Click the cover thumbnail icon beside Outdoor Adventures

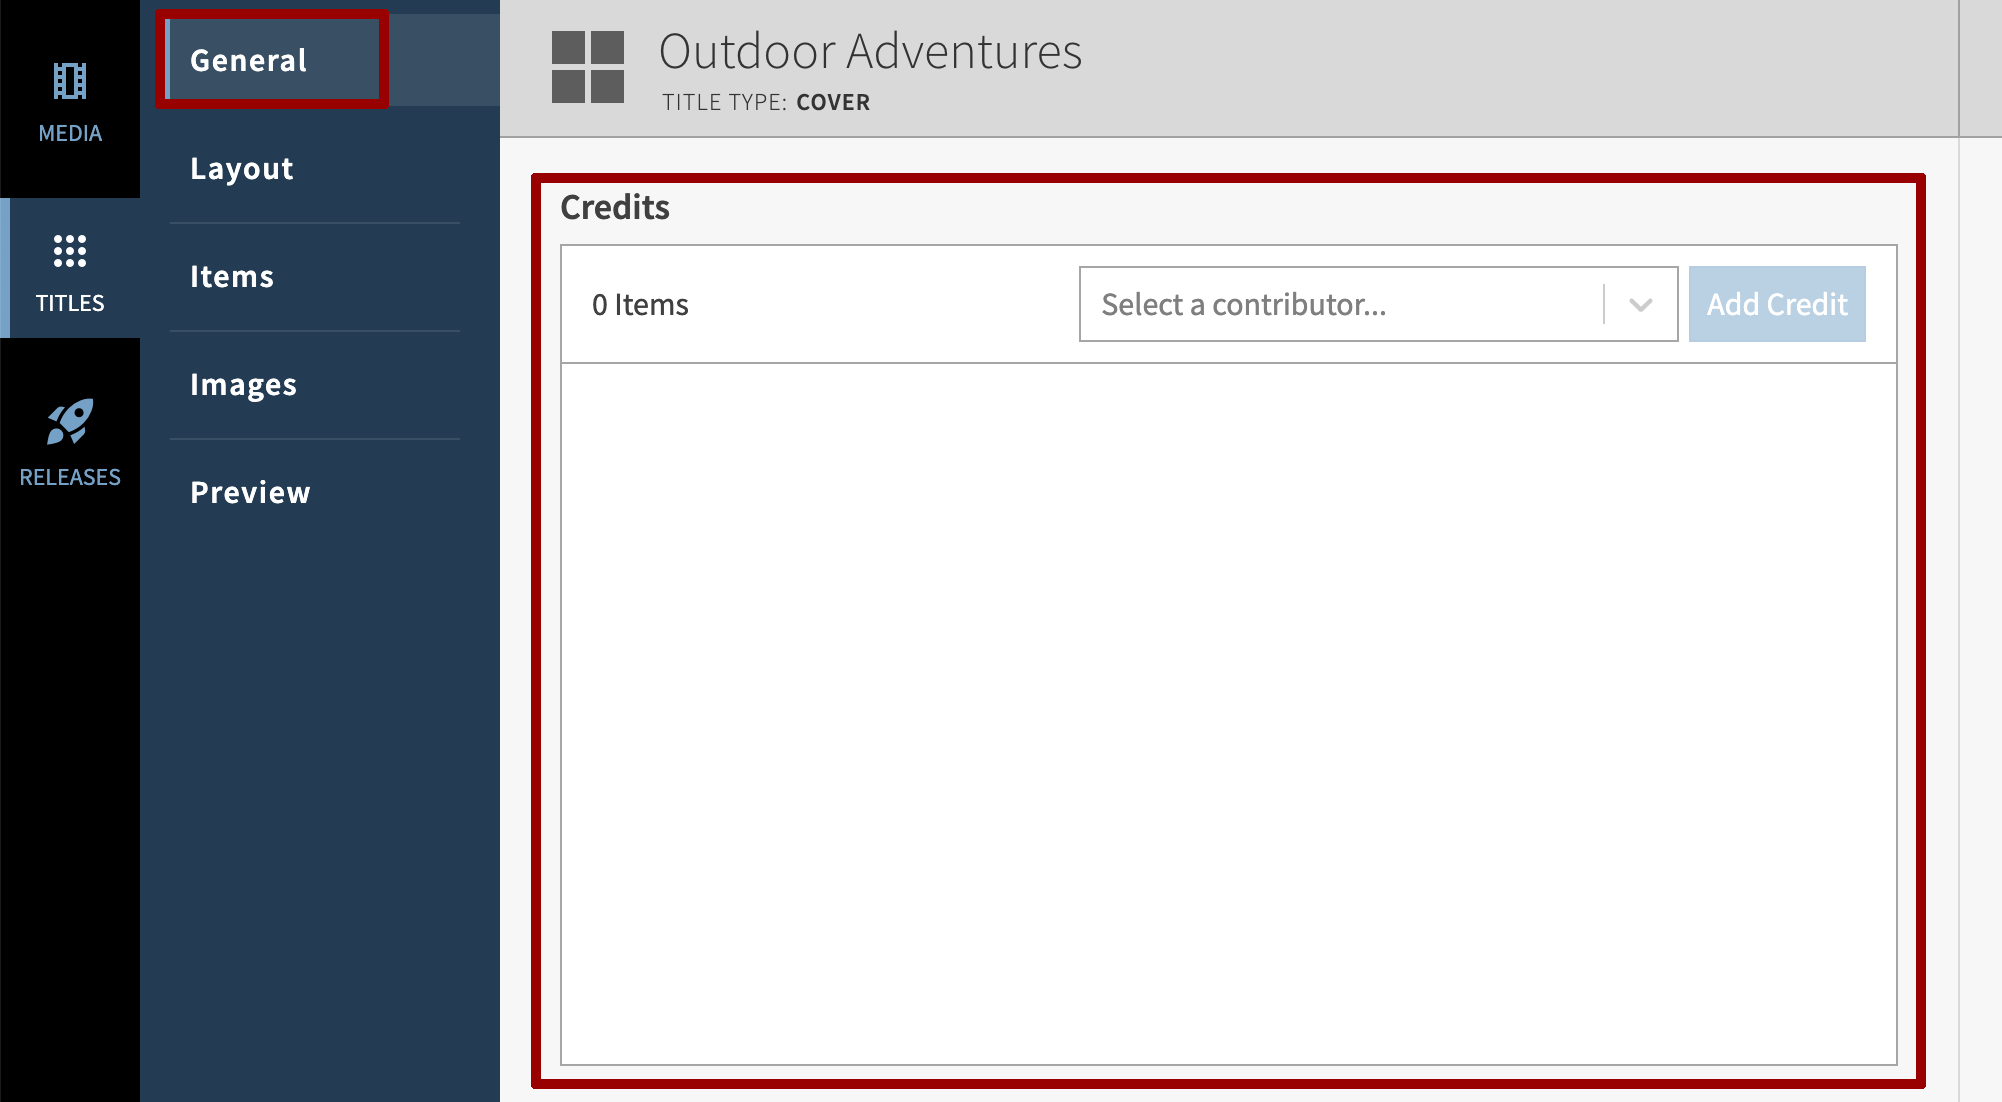587,66
